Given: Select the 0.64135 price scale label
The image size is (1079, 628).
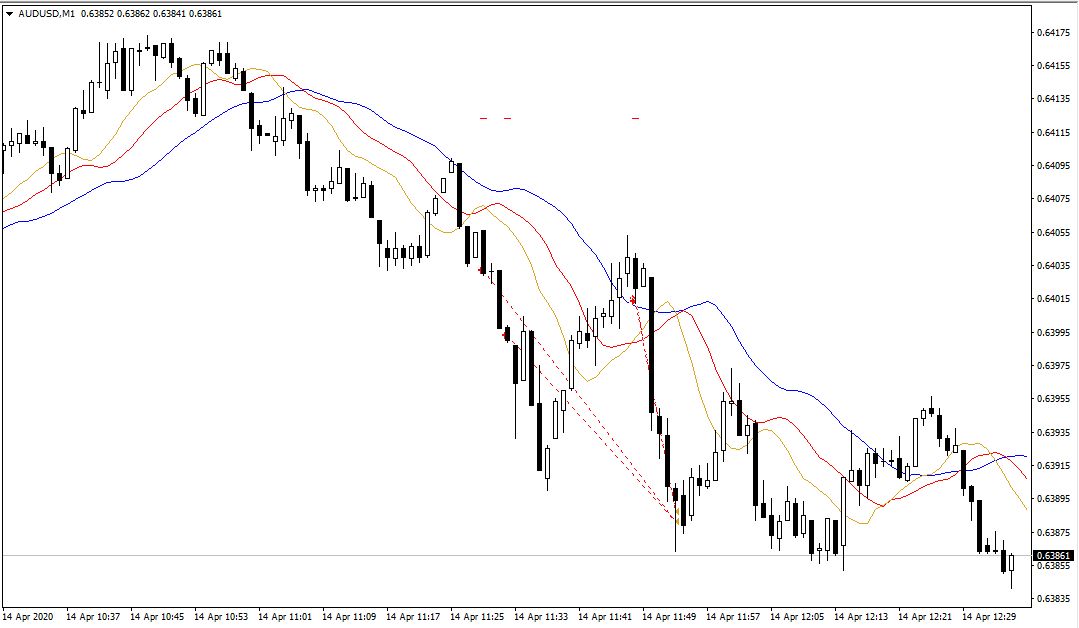Looking at the screenshot, I should point(1053,98).
